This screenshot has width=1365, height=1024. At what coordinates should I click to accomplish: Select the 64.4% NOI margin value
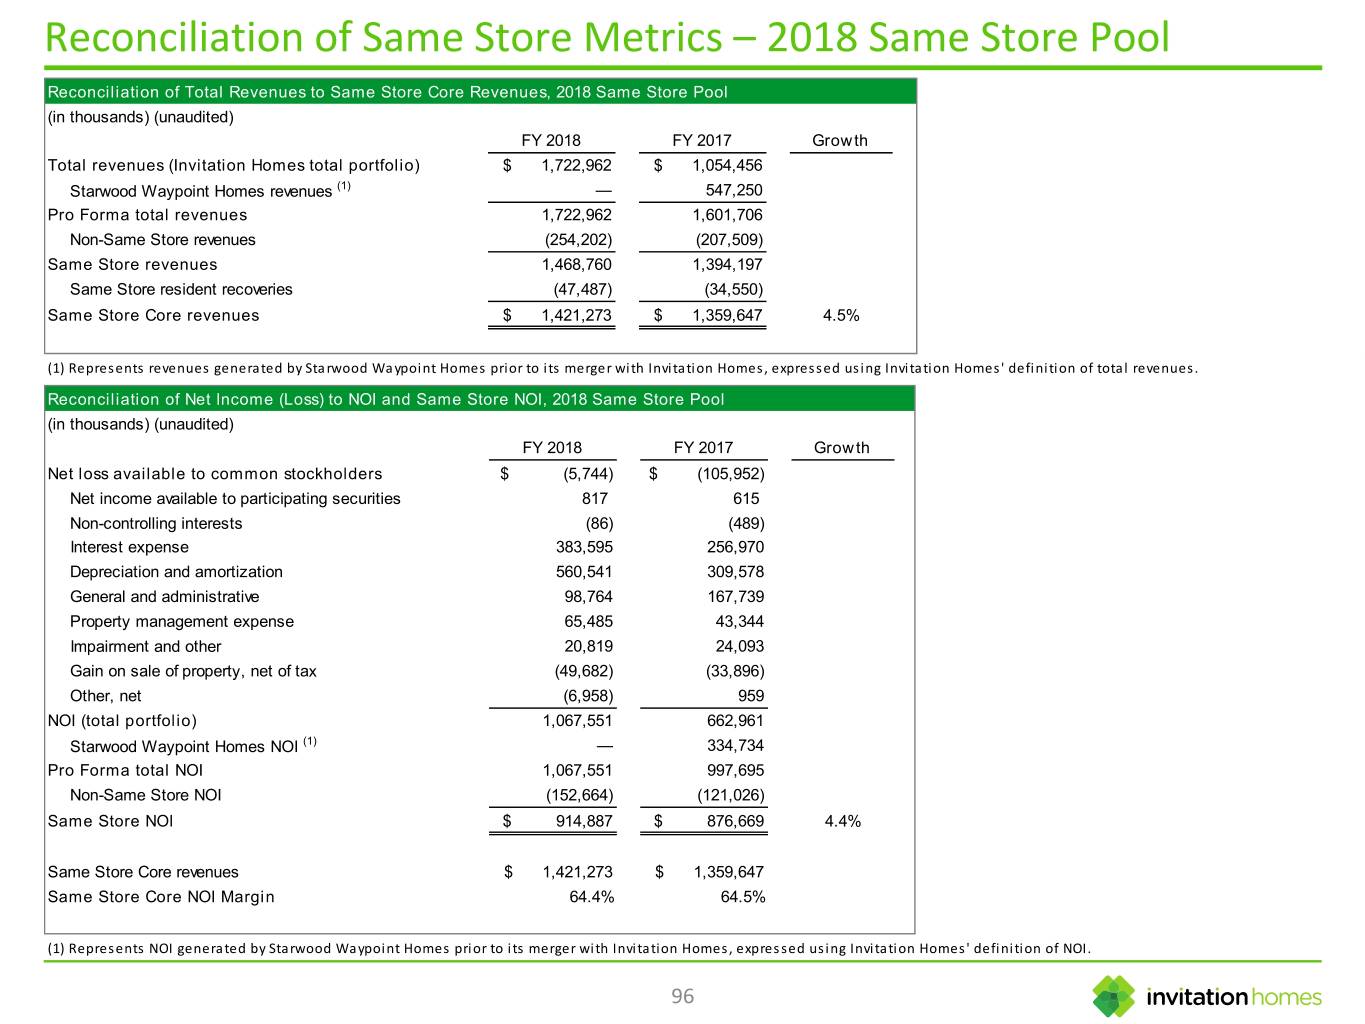click(591, 896)
